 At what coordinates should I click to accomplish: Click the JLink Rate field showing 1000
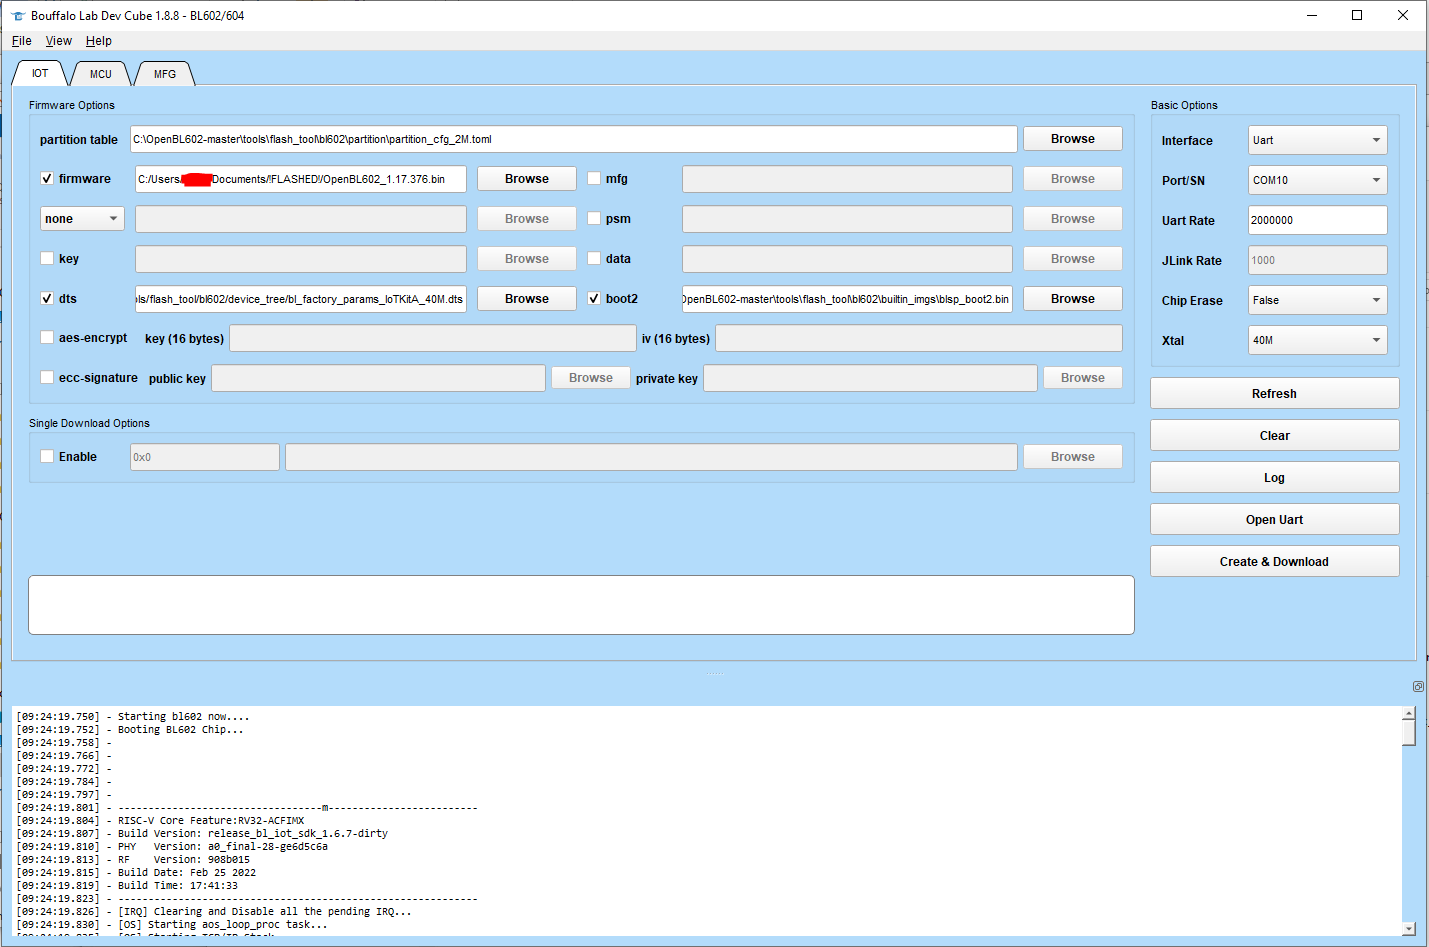click(1317, 260)
